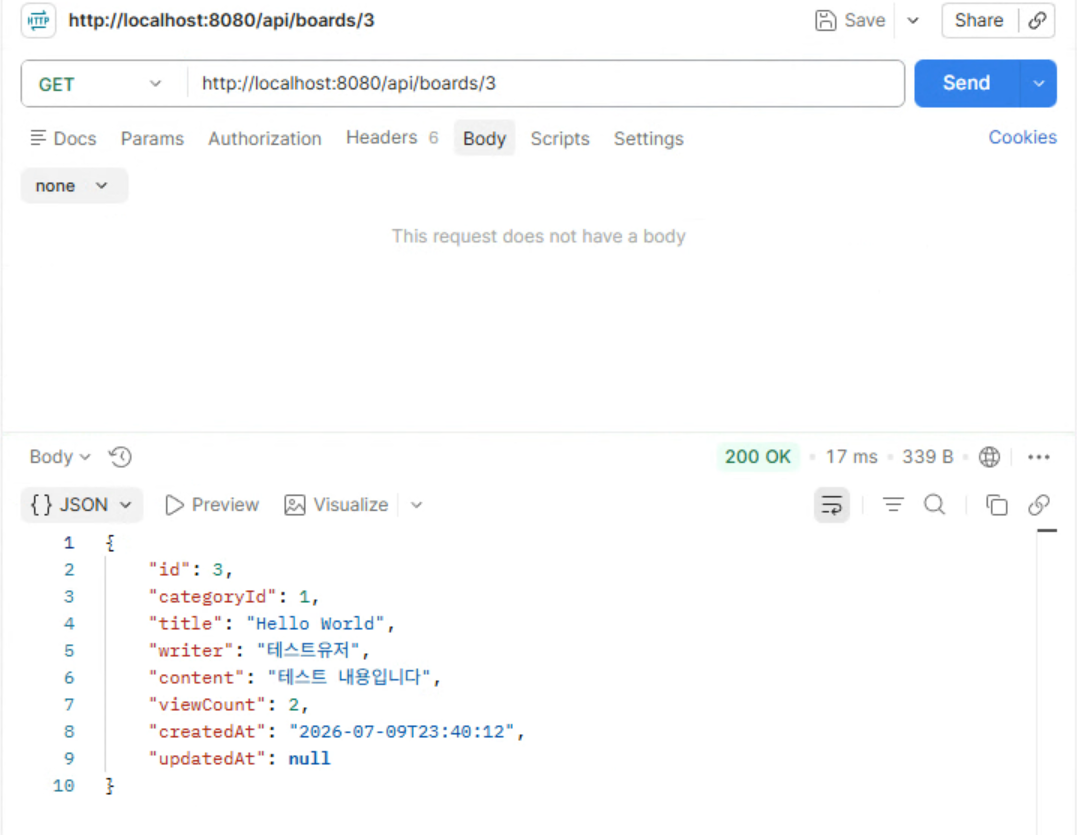This screenshot has height=835, width=1077.
Task: Collapse the JSON object at line 1
Action: pos(110,543)
